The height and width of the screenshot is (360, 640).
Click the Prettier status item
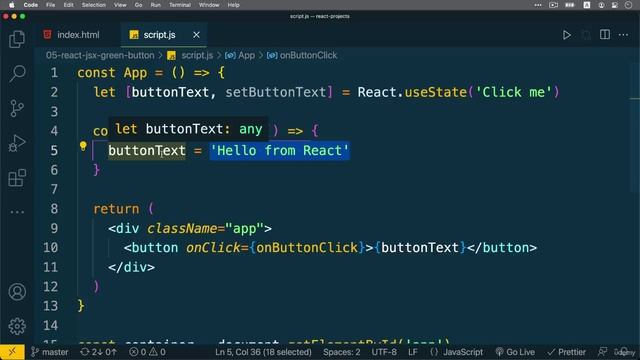pos(567,352)
